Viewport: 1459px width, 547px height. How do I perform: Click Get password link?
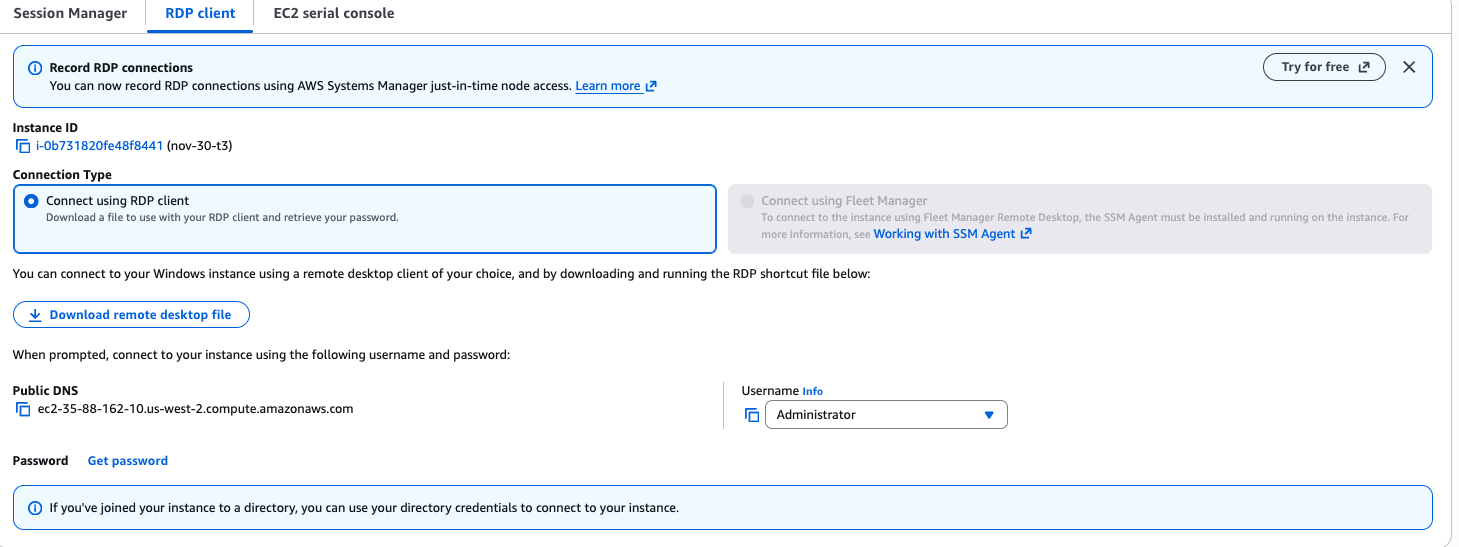coord(128,461)
